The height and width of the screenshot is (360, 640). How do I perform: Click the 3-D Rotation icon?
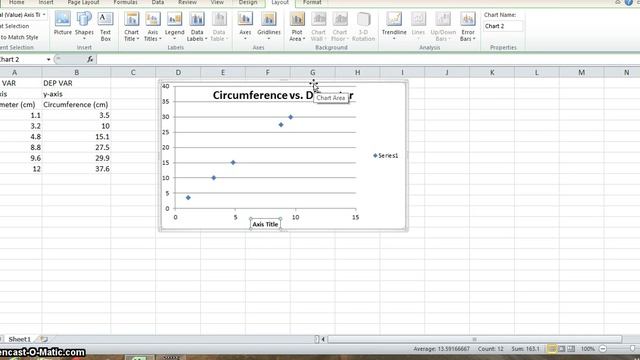click(x=363, y=26)
